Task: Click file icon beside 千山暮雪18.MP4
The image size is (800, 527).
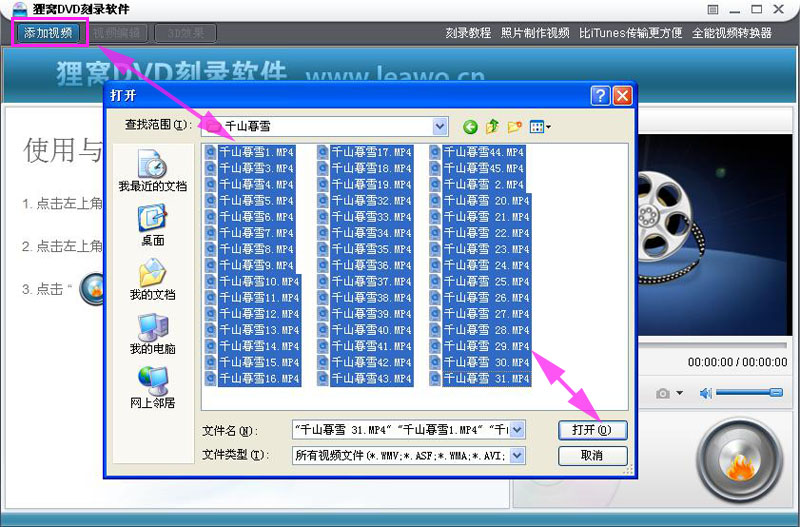Action: point(322,168)
